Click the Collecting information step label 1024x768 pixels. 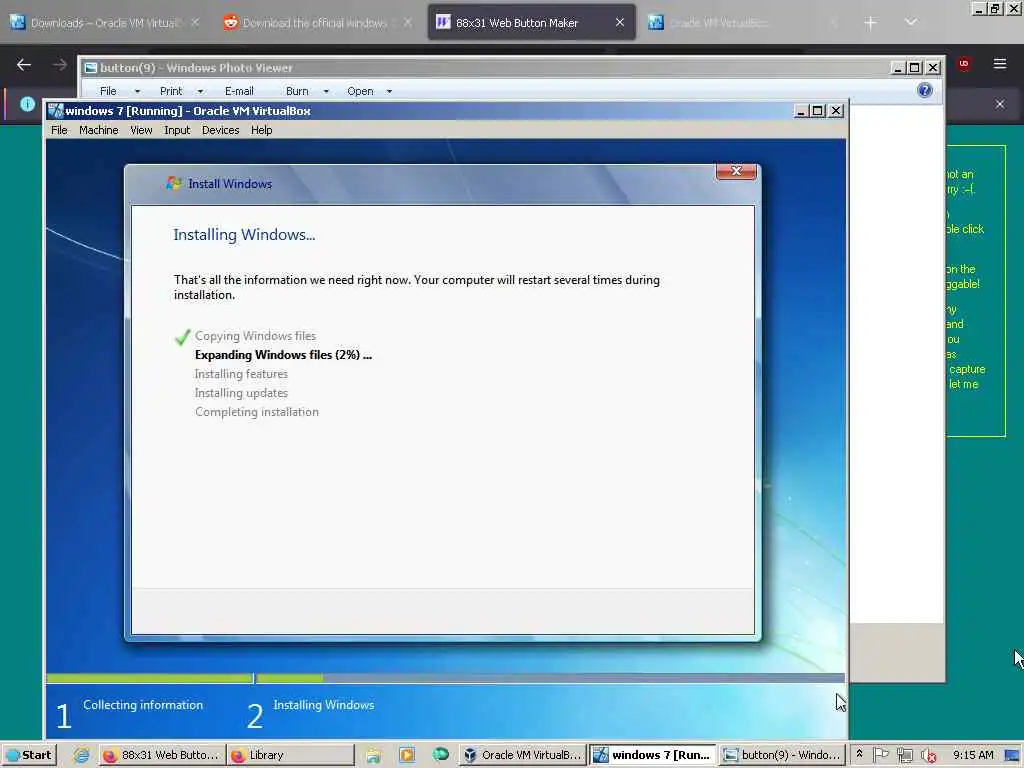click(x=142, y=705)
